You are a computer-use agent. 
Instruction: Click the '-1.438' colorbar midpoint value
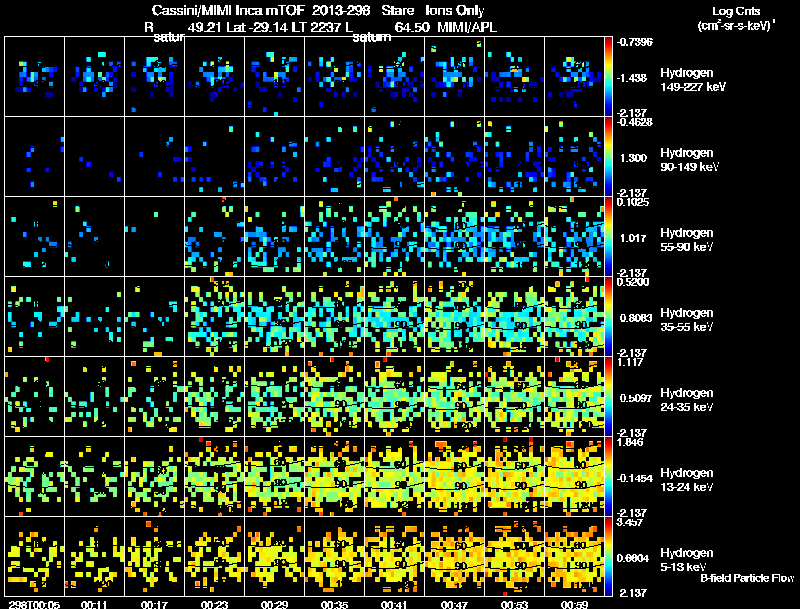coord(632,78)
